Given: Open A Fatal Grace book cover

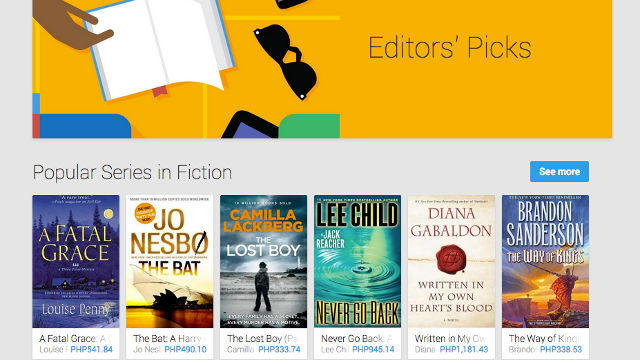Looking at the screenshot, I should coord(76,261).
